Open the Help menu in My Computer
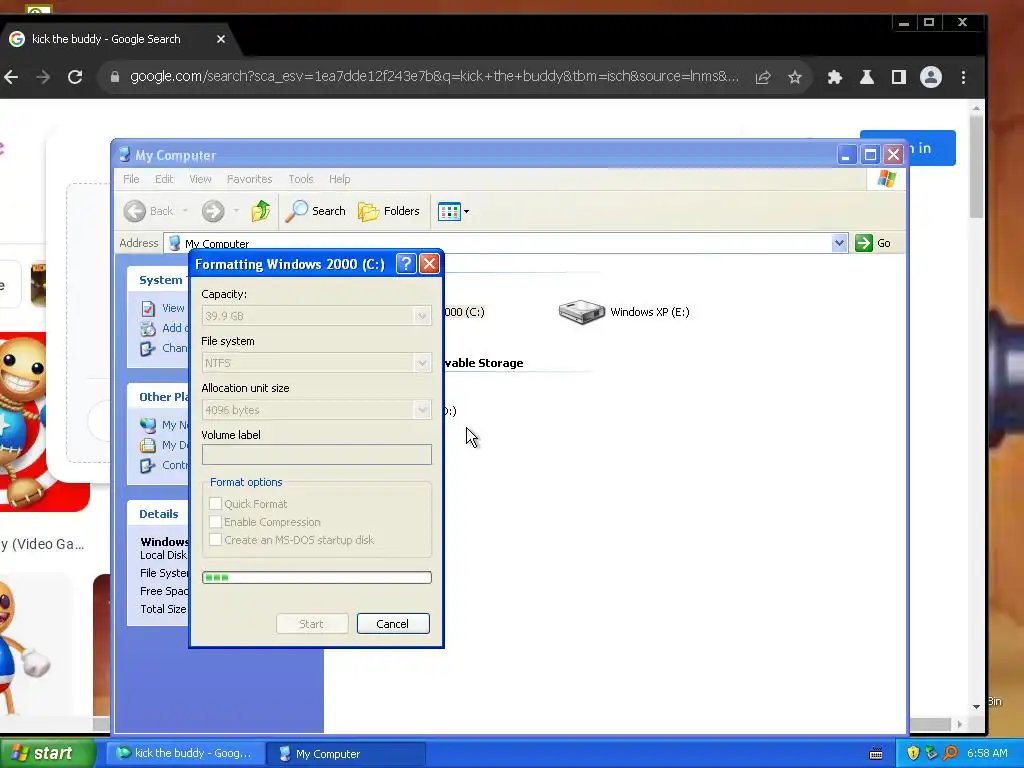Viewport: 1024px width, 768px height. 340,179
